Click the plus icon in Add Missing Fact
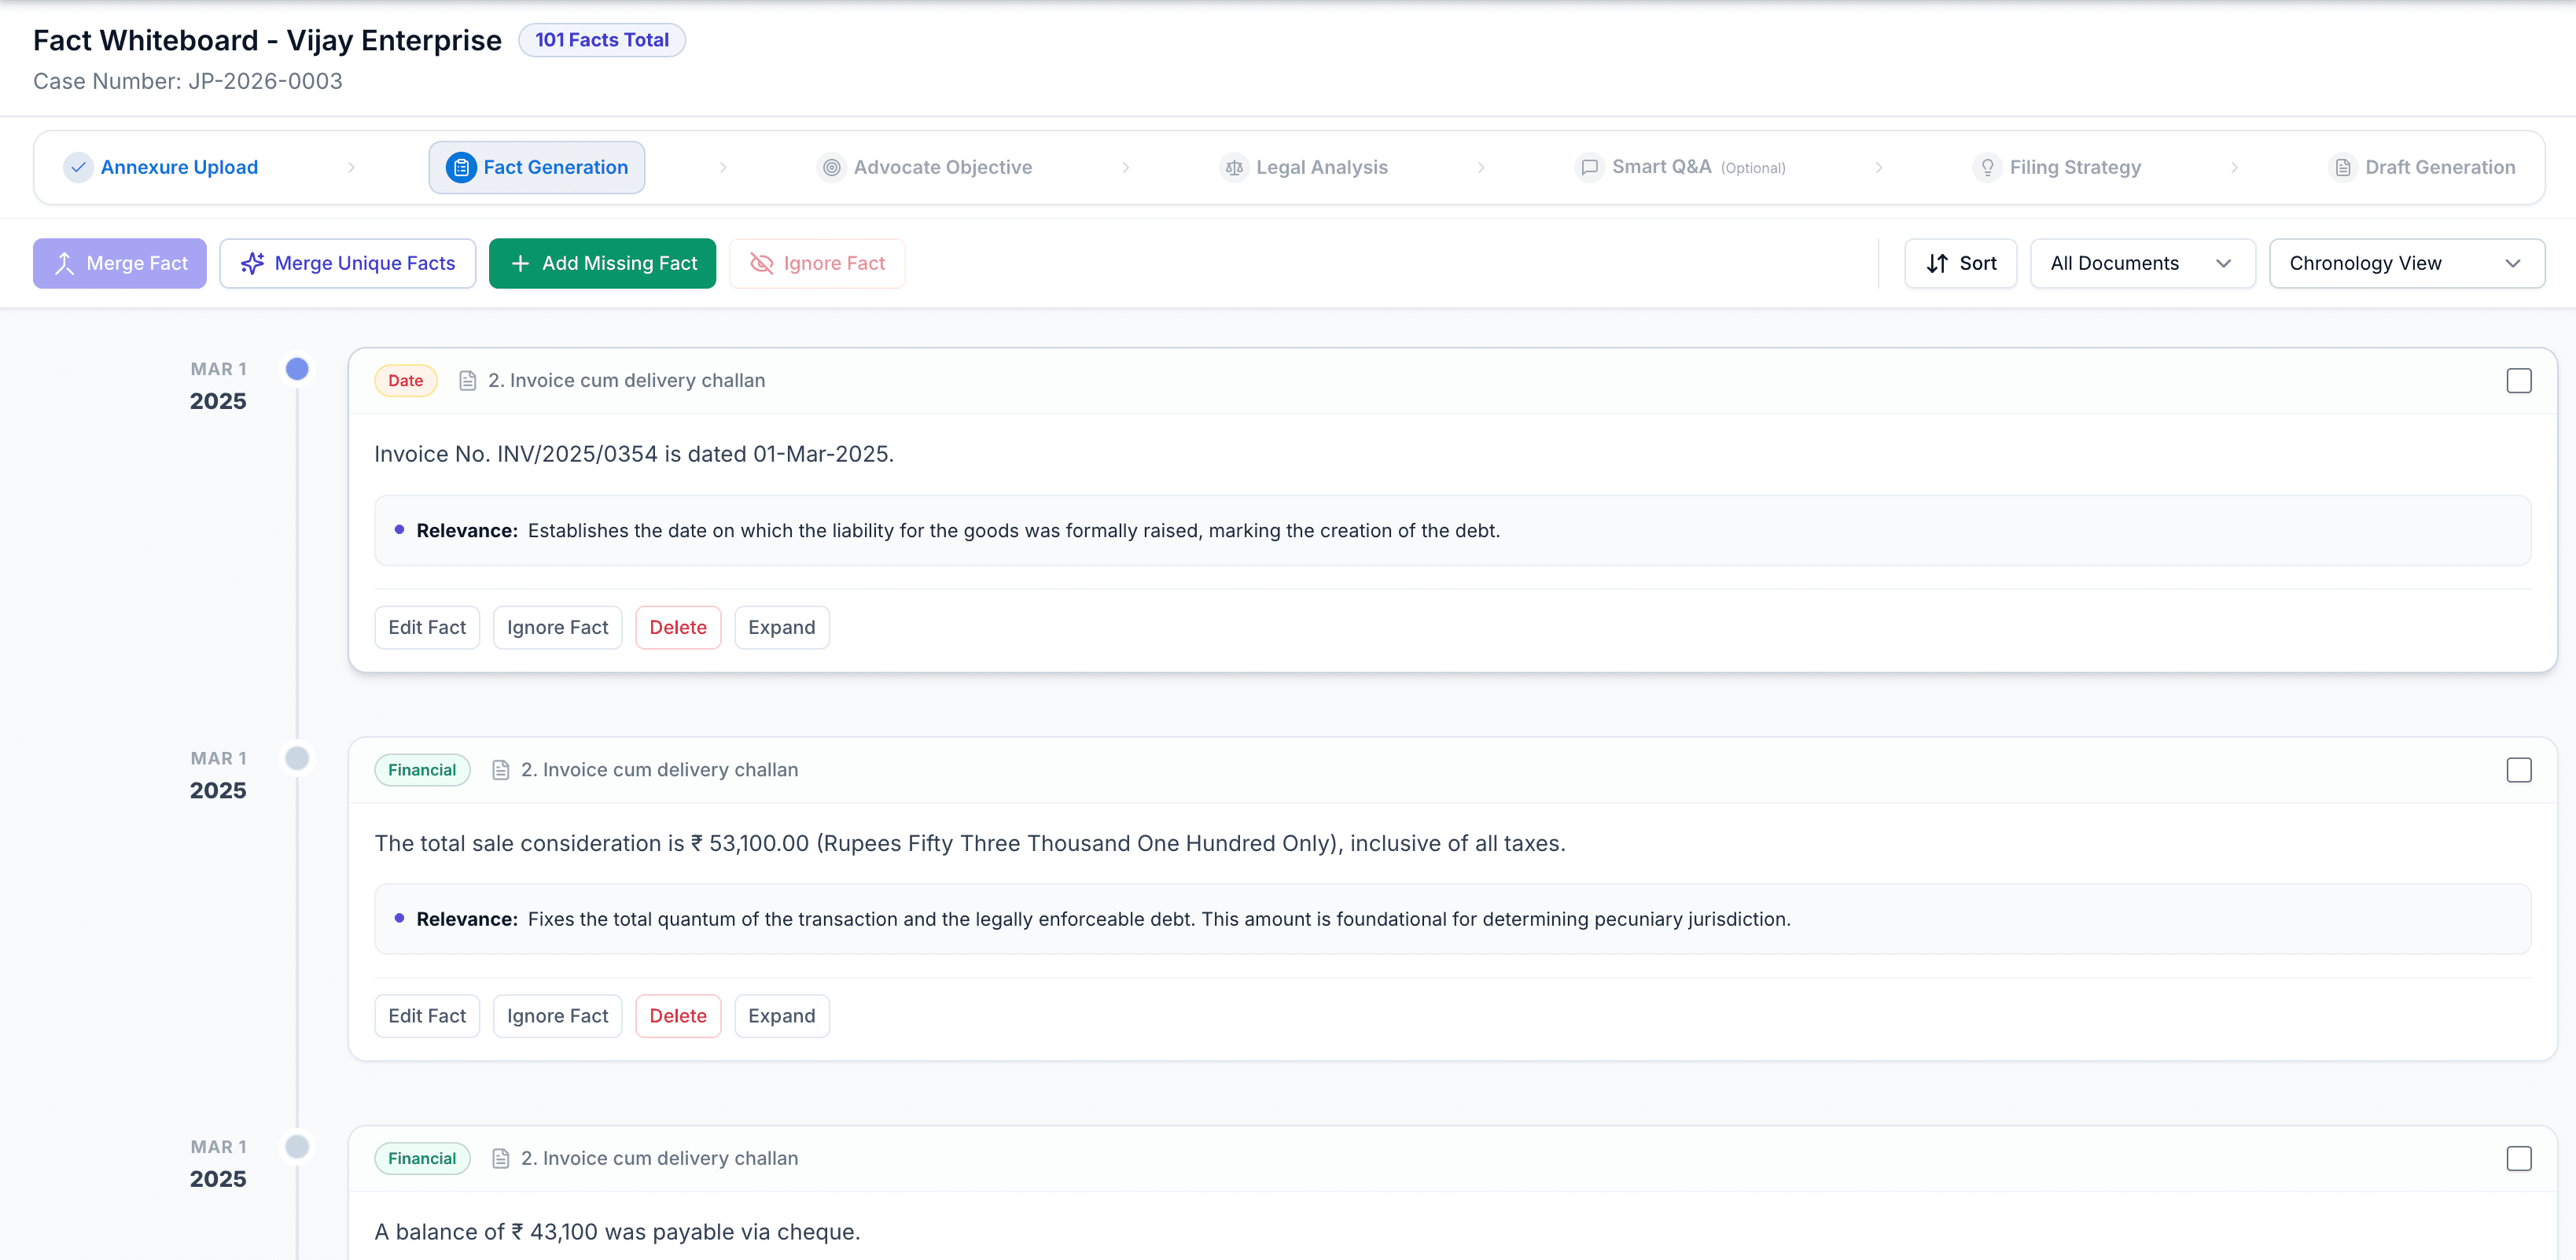This screenshot has width=2576, height=1260. pyautogui.click(x=520, y=263)
